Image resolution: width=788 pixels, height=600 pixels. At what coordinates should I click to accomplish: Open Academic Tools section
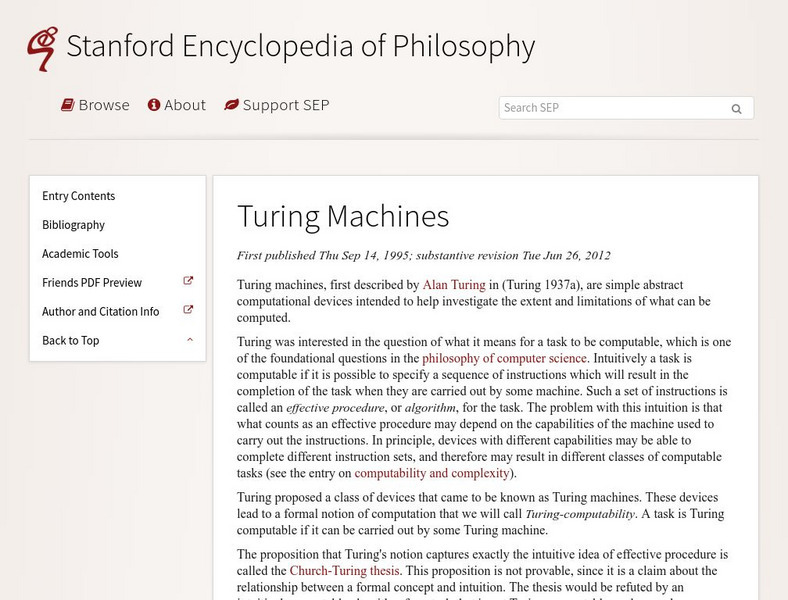(80, 254)
